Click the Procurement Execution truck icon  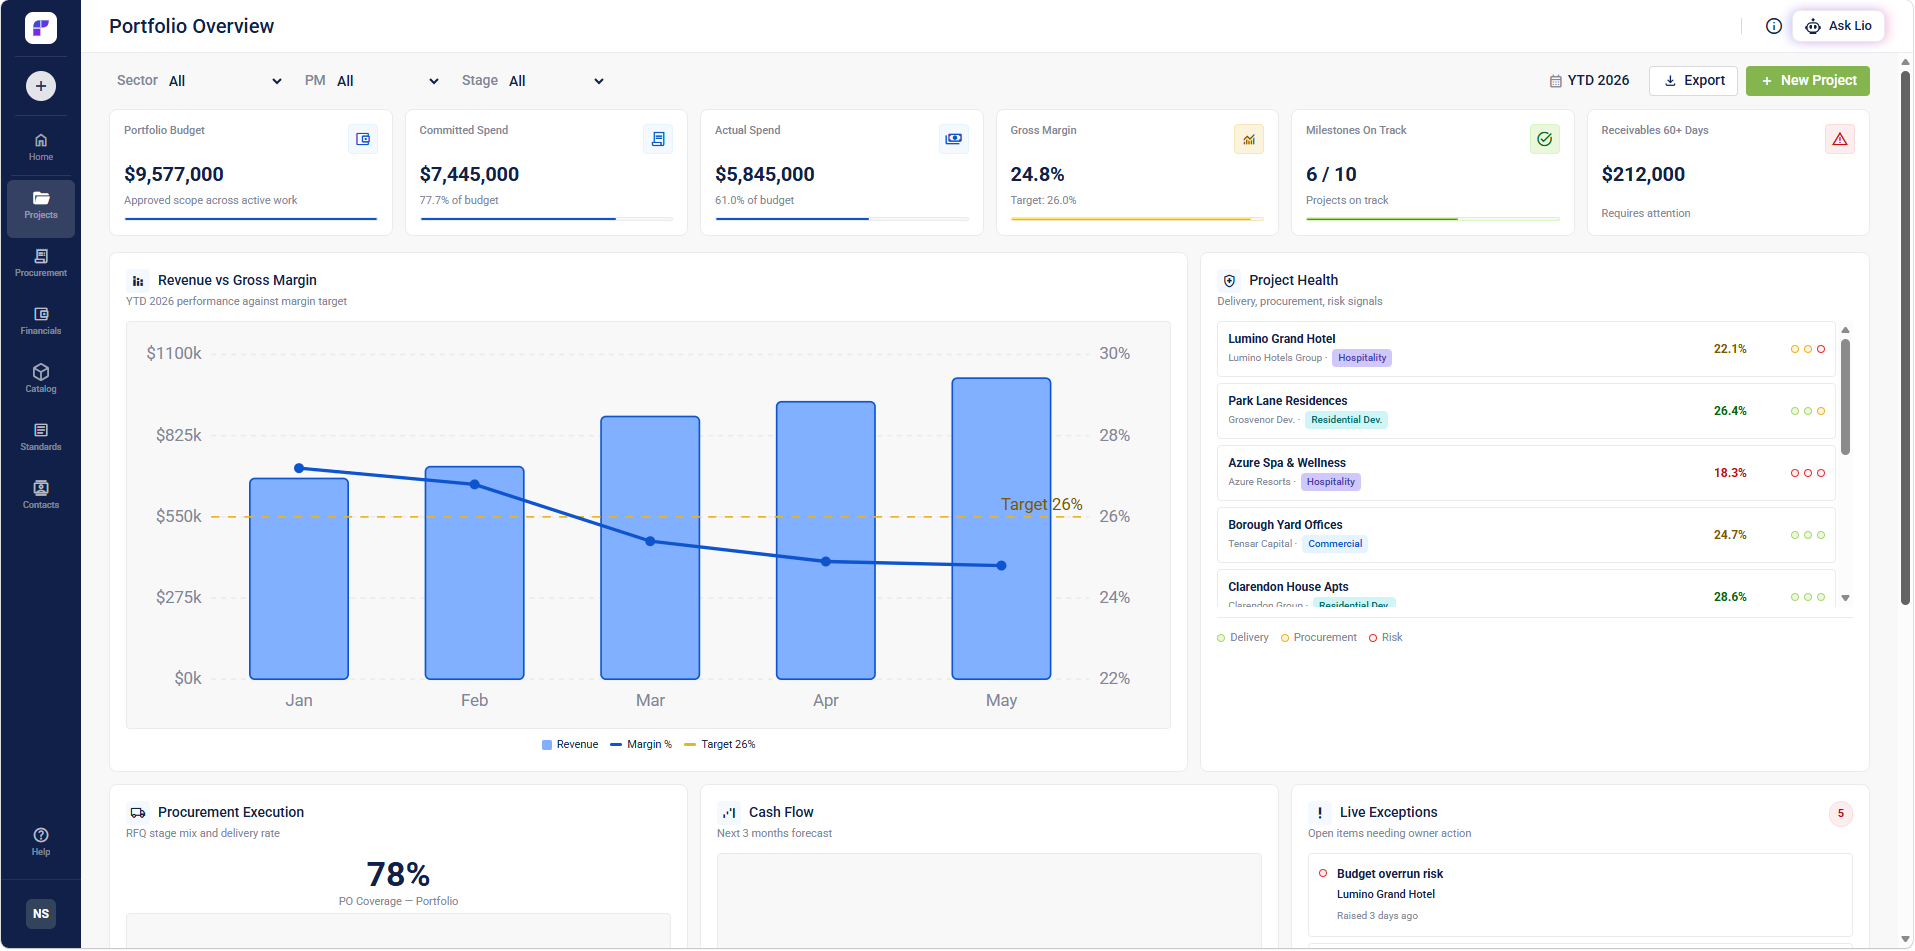(138, 813)
